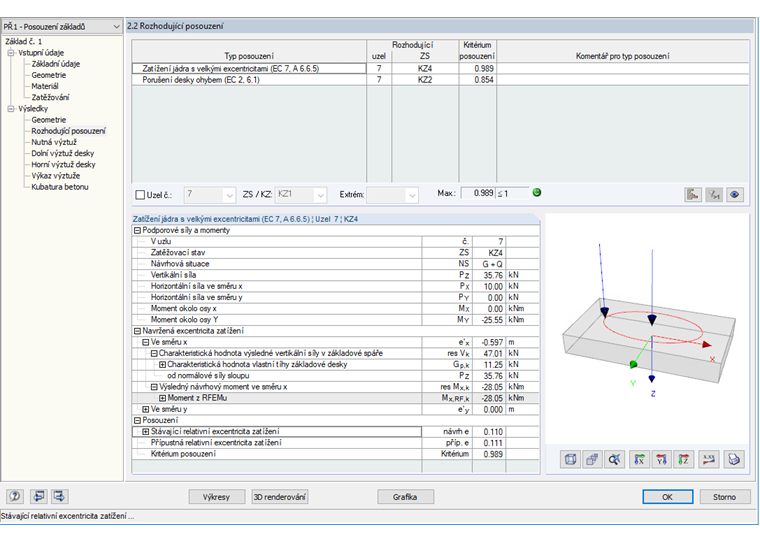Collapse the Vstupní údaje tree node
The image size is (760, 542).
11,53
